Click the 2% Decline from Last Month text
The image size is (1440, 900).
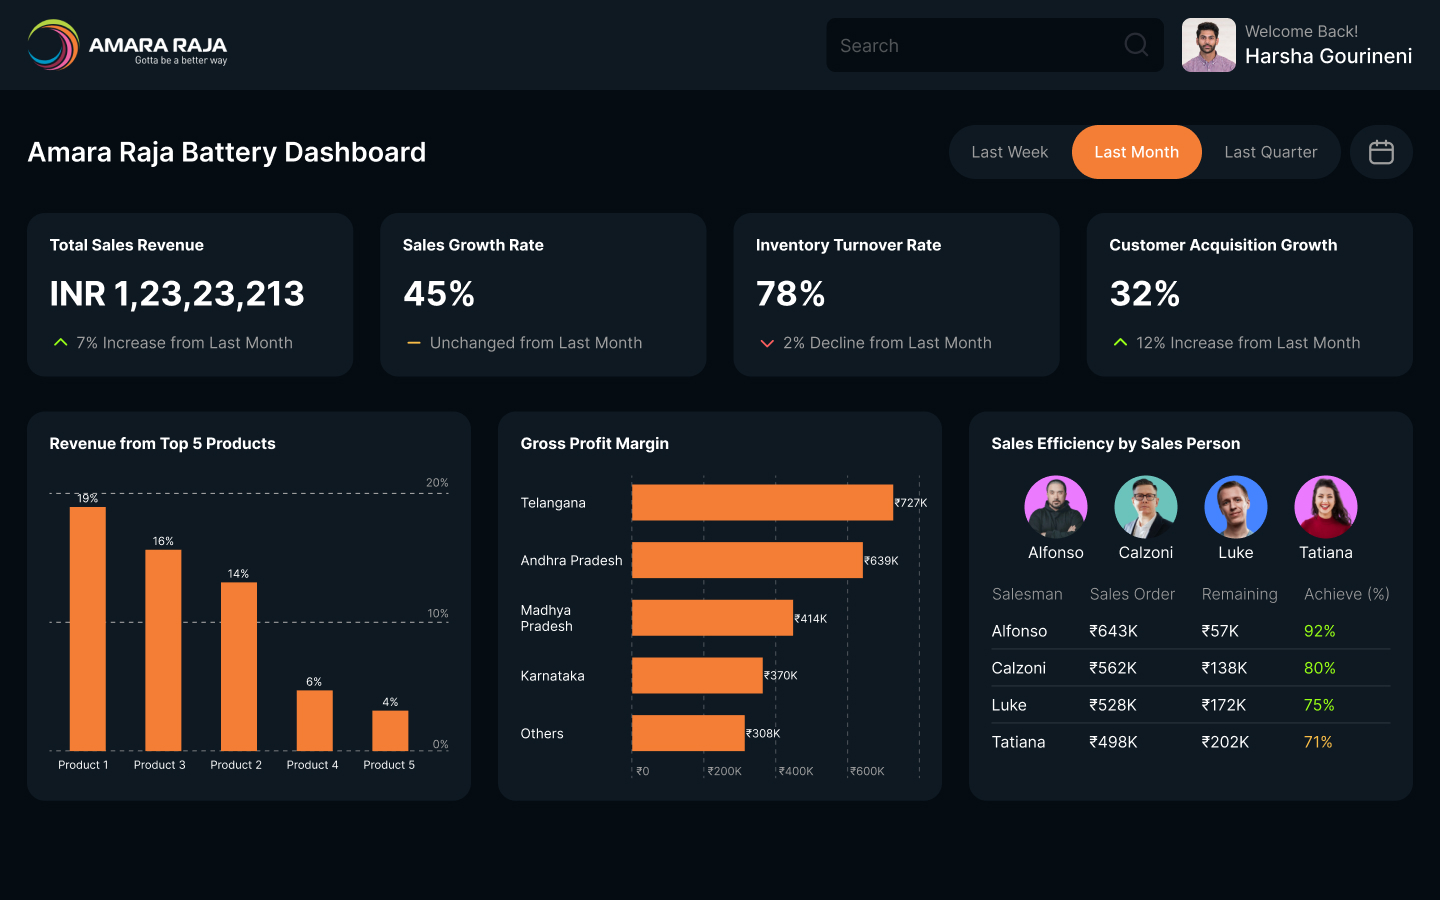[887, 343]
